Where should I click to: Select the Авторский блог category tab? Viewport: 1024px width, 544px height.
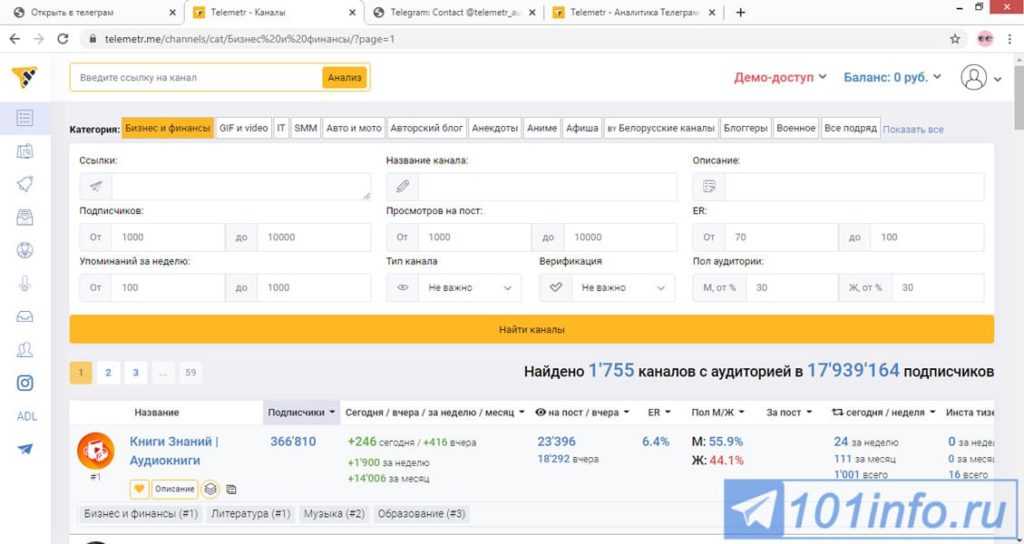coord(426,129)
